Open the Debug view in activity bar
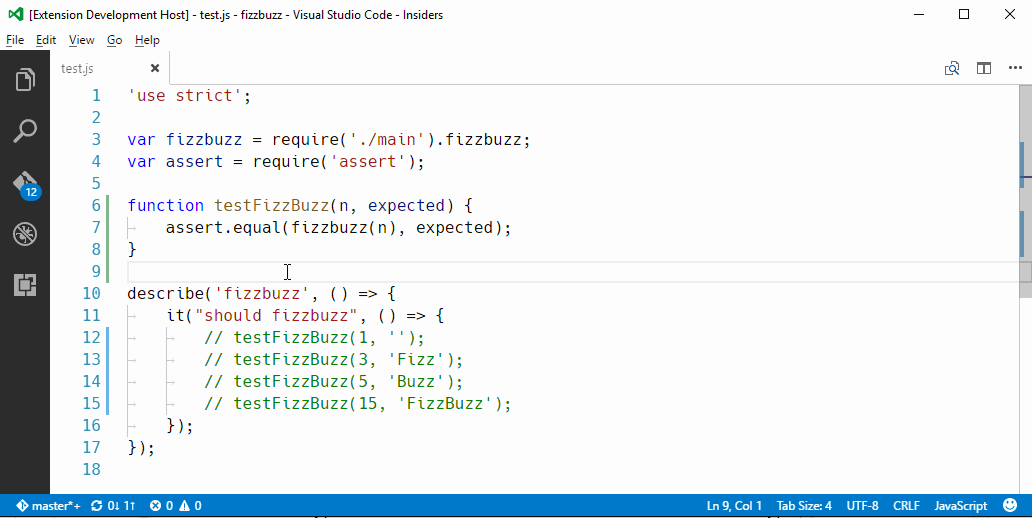This screenshot has height=518, width=1032. point(24,234)
